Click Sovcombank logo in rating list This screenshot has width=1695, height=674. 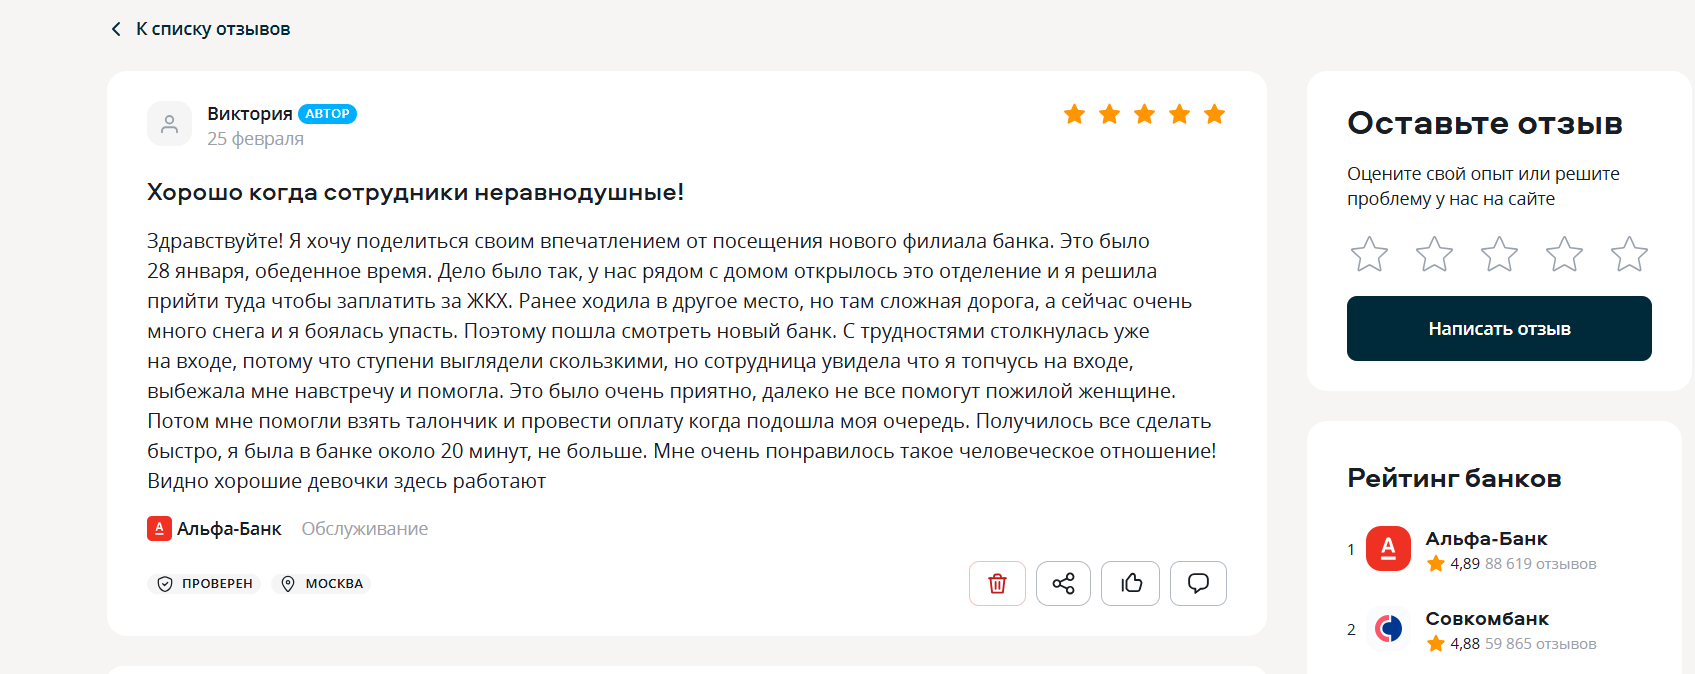tap(1388, 628)
